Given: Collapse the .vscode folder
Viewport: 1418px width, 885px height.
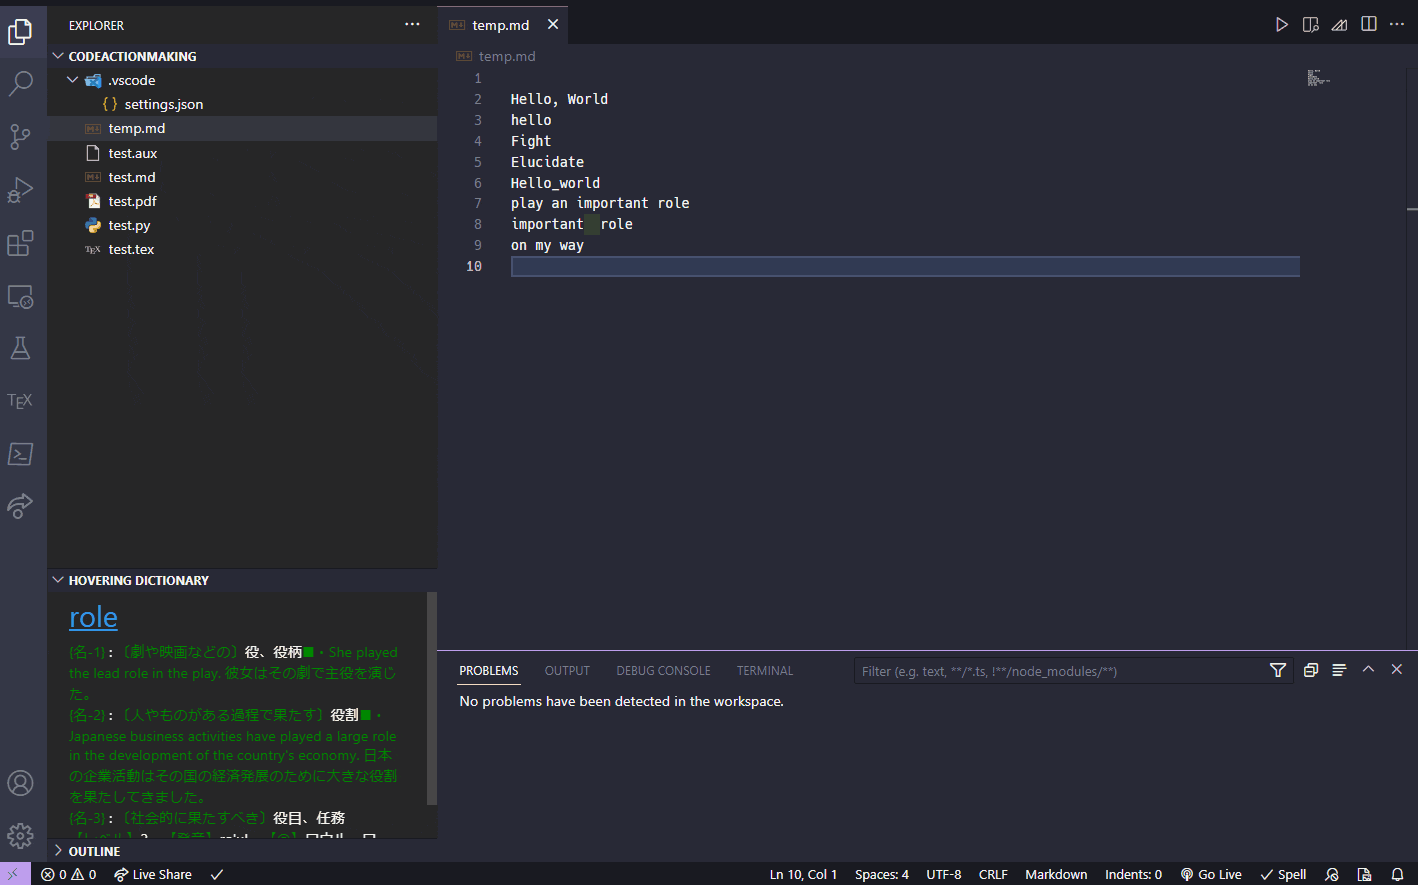Looking at the screenshot, I should point(242,80).
